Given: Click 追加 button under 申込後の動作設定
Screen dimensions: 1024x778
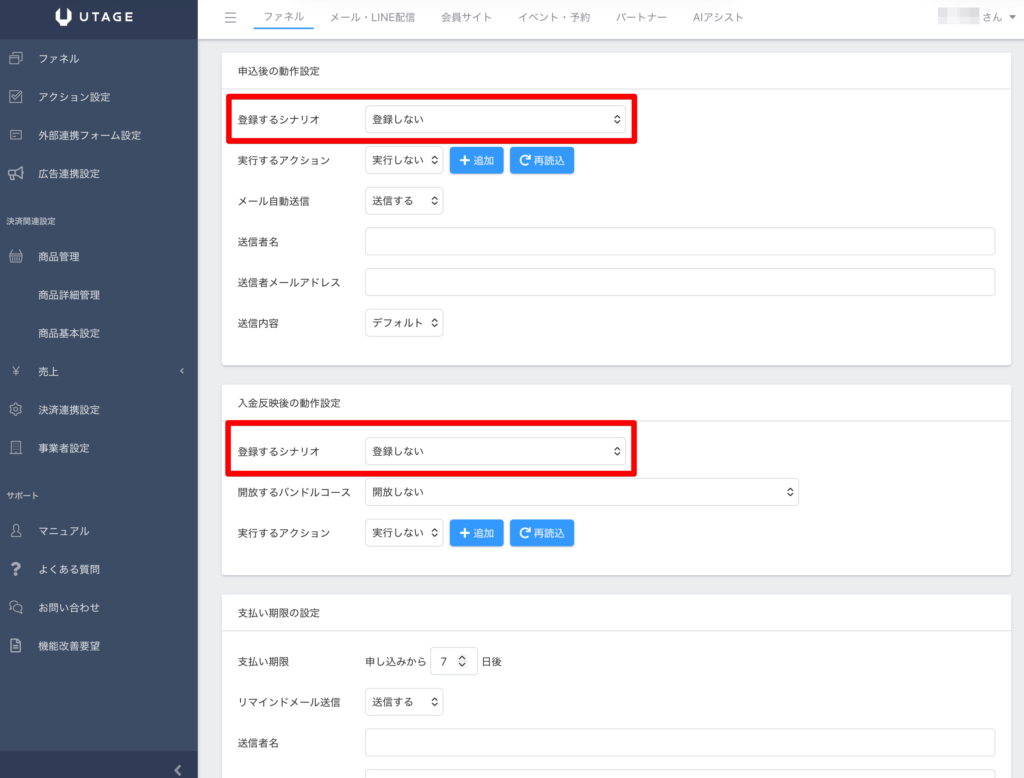Looking at the screenshot, I should (x=476, y=160).
